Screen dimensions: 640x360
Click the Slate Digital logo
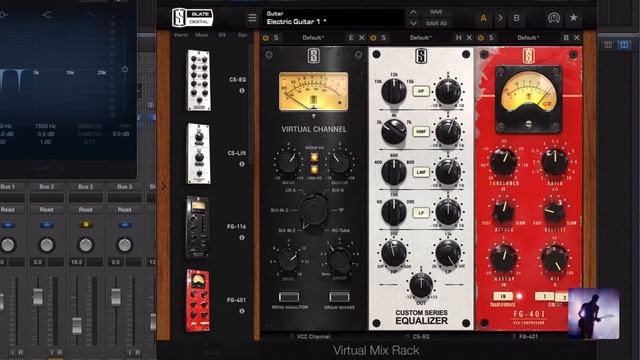[192, 18]
